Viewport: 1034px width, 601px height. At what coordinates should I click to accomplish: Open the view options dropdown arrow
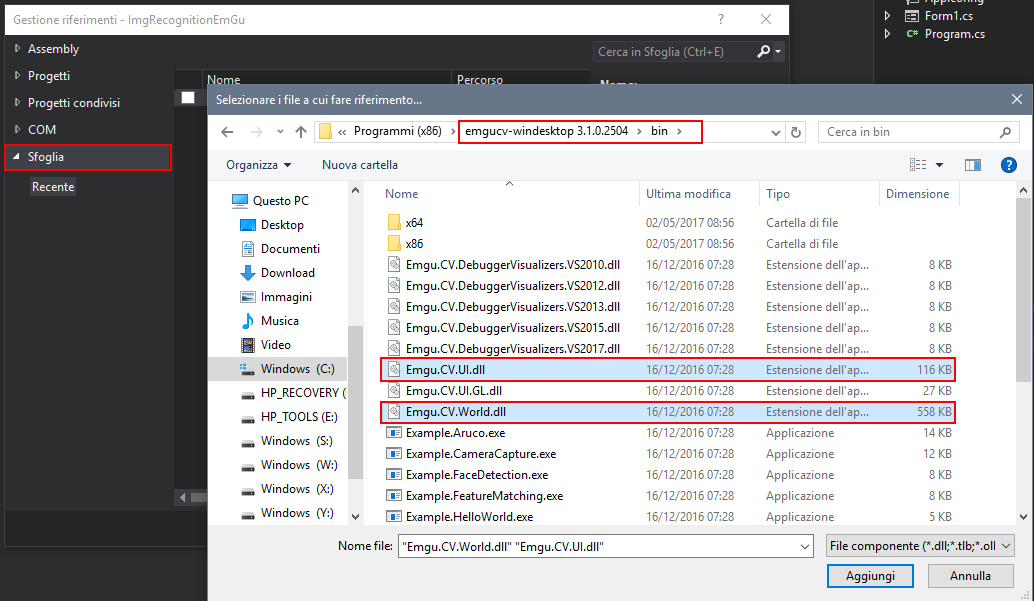[940, 165]
